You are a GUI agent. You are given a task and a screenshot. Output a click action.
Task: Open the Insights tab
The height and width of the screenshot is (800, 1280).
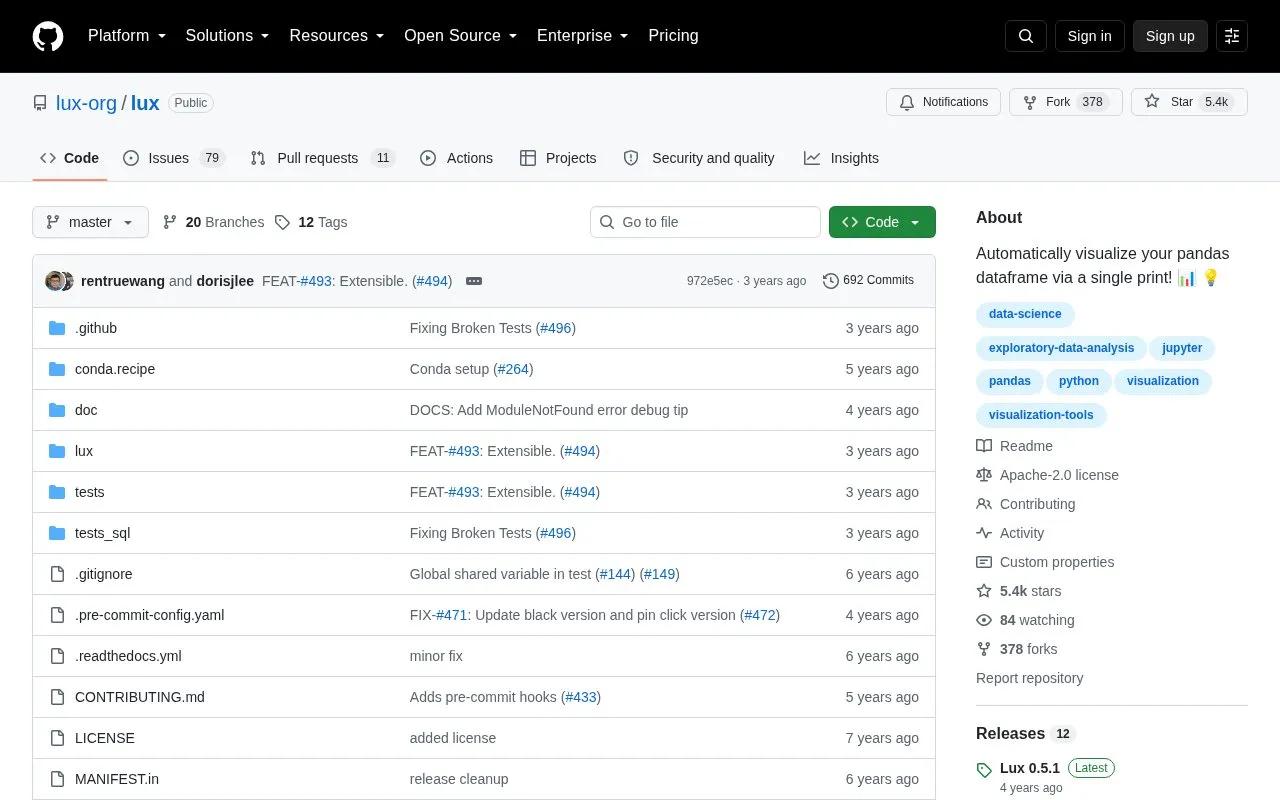point(841,158)
